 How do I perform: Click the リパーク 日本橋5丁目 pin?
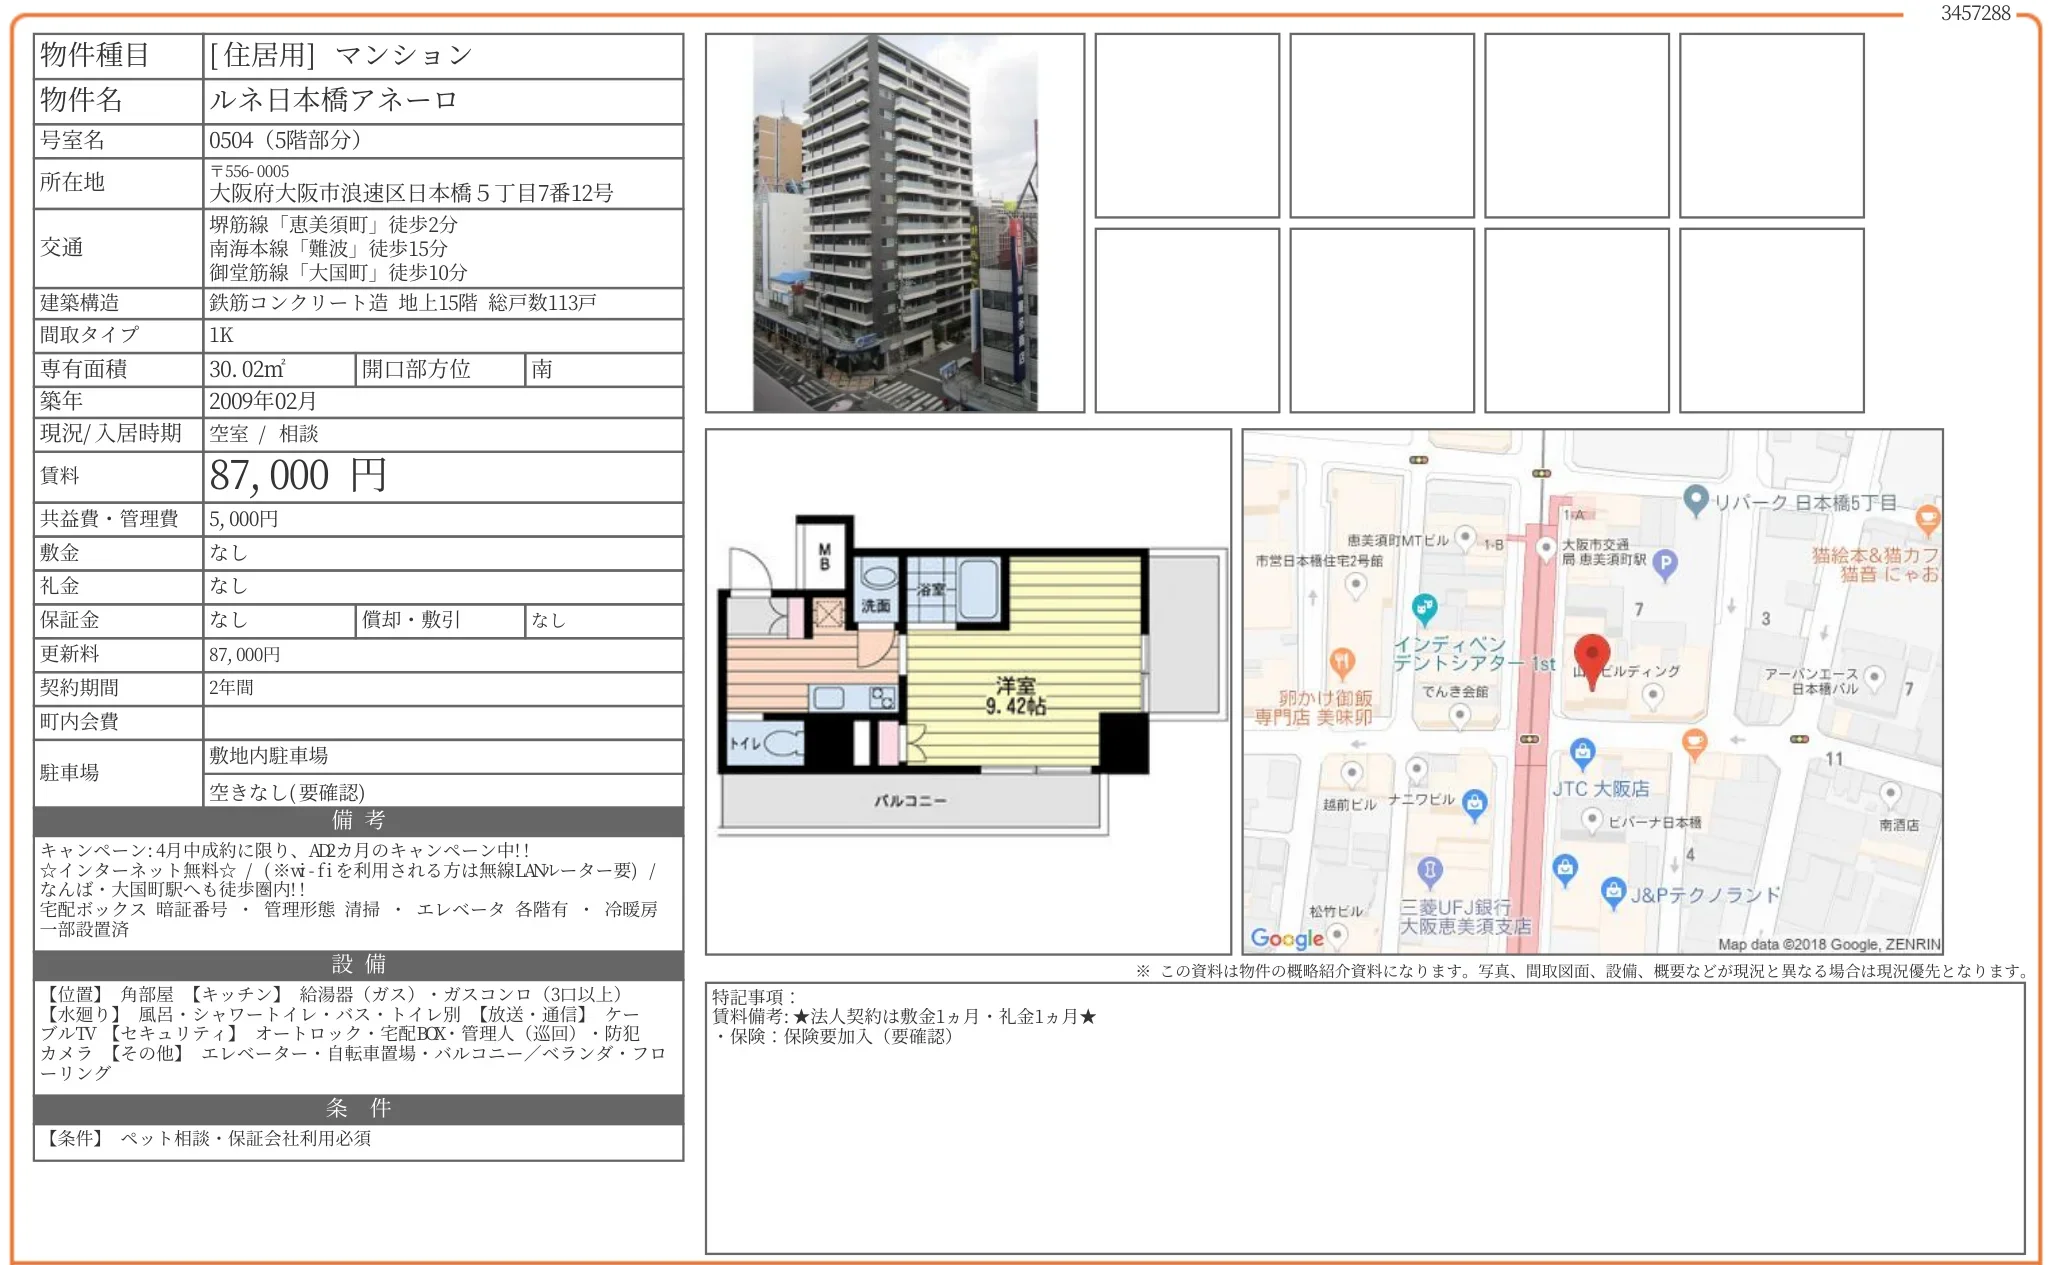pyautogui.click(x=1695, y=499)
